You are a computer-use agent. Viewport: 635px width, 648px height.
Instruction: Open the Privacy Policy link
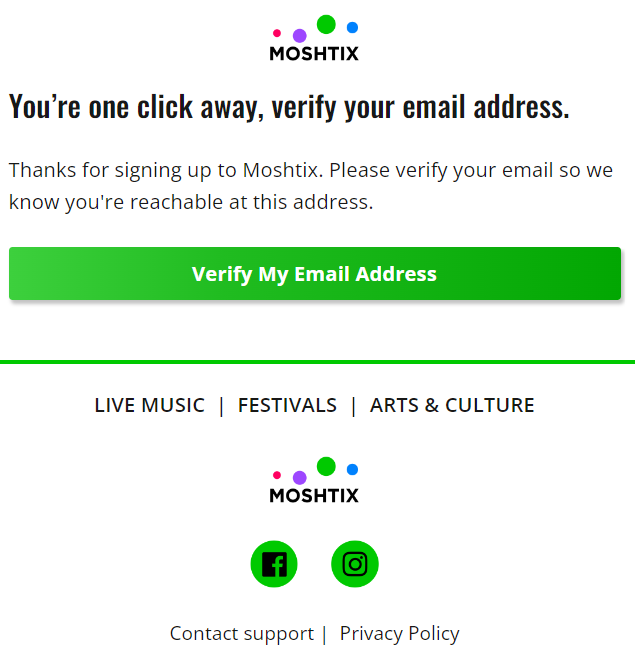pyautogui.click(x=400, y=633)
